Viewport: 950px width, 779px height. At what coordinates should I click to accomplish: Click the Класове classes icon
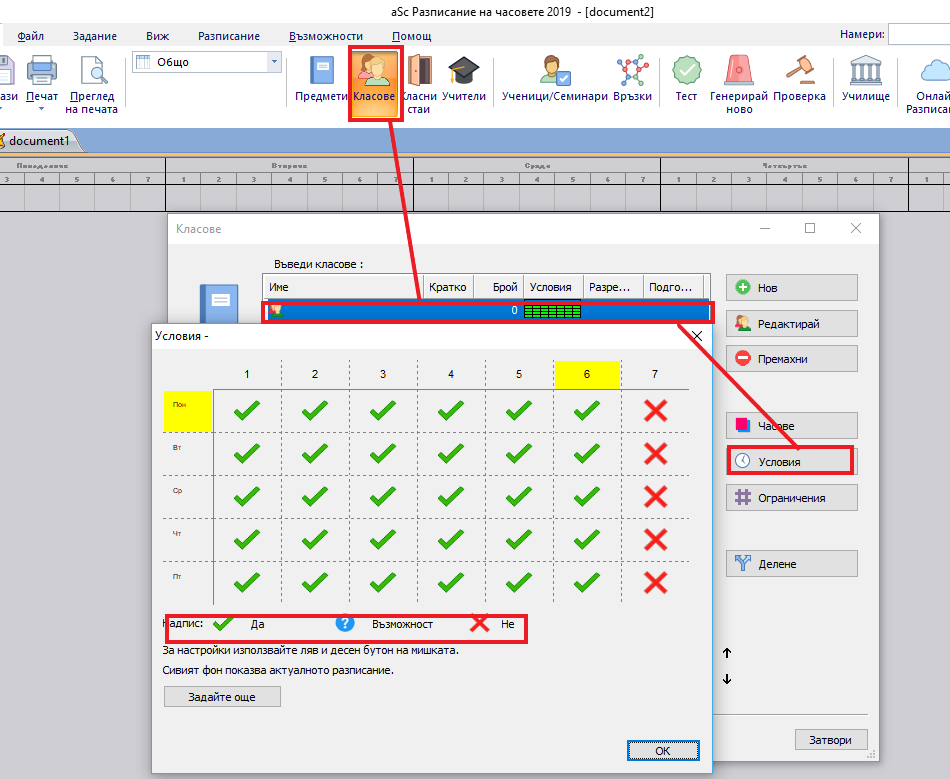(x=374, y=80)
